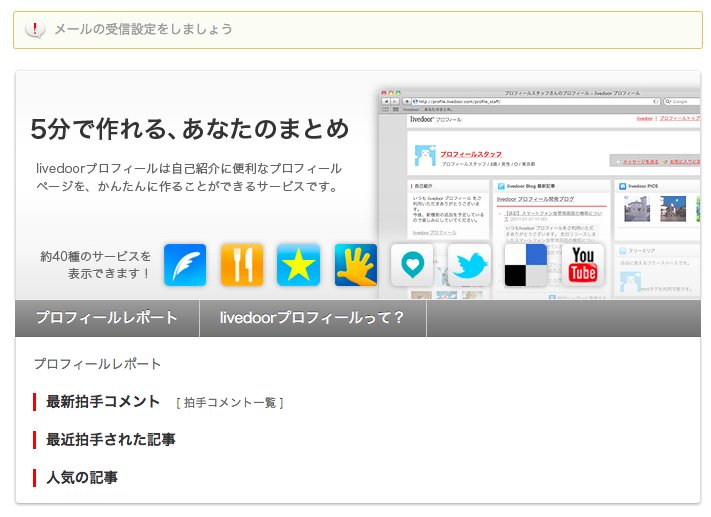The image size is (711, 517).
Task: Click the 約40種のサービスを表示できます text
Action: point(95,265)
